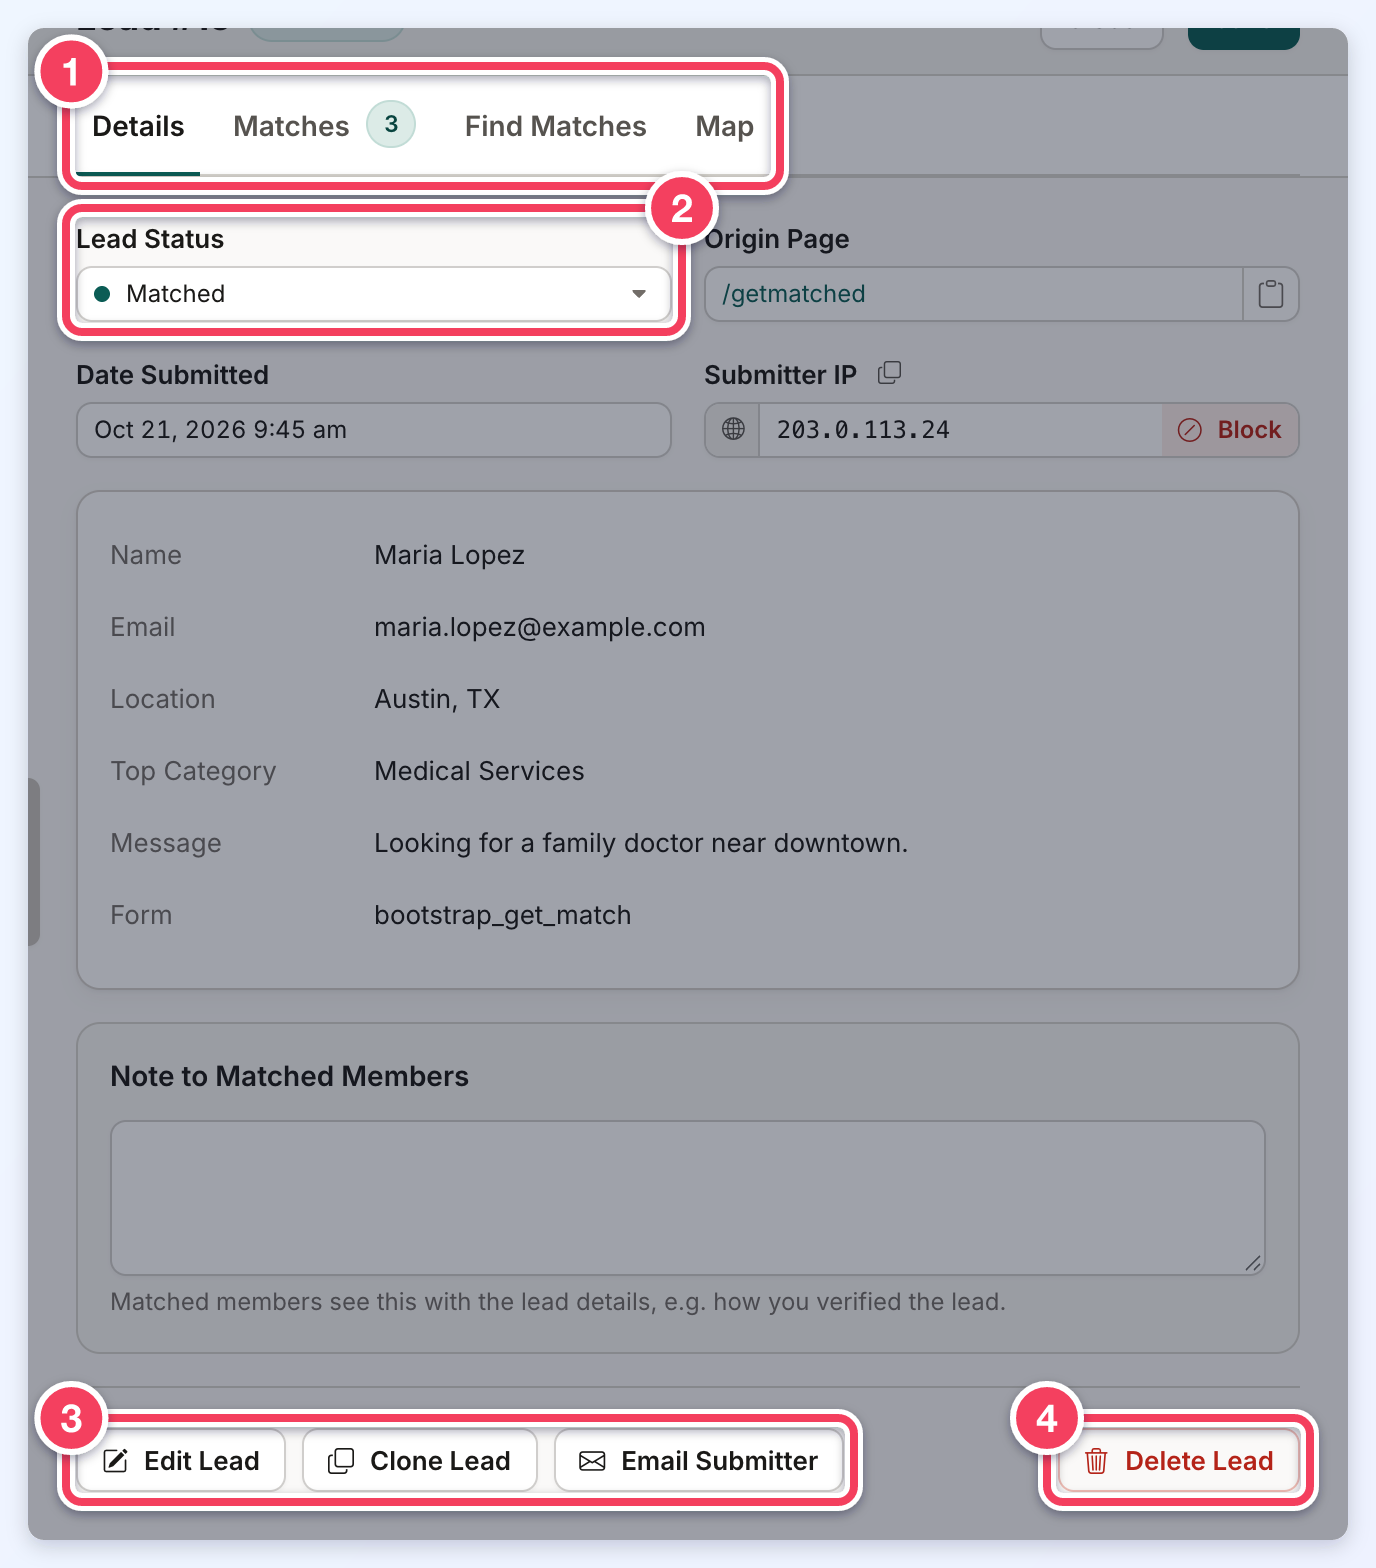Open the Find Matches tab
This screenshot has height=1568, width=1376.
point(555,127)
